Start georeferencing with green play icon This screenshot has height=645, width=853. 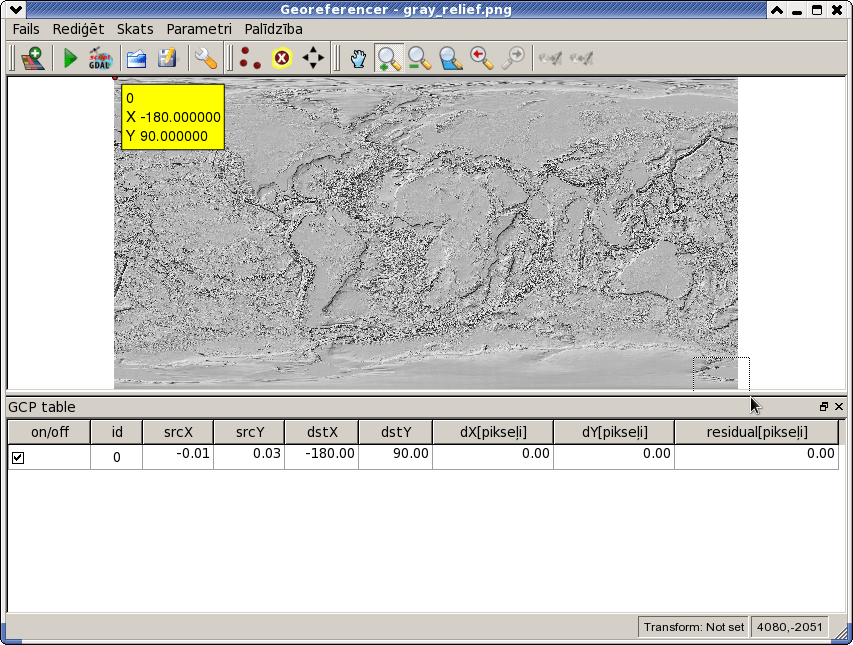(70, 58)
